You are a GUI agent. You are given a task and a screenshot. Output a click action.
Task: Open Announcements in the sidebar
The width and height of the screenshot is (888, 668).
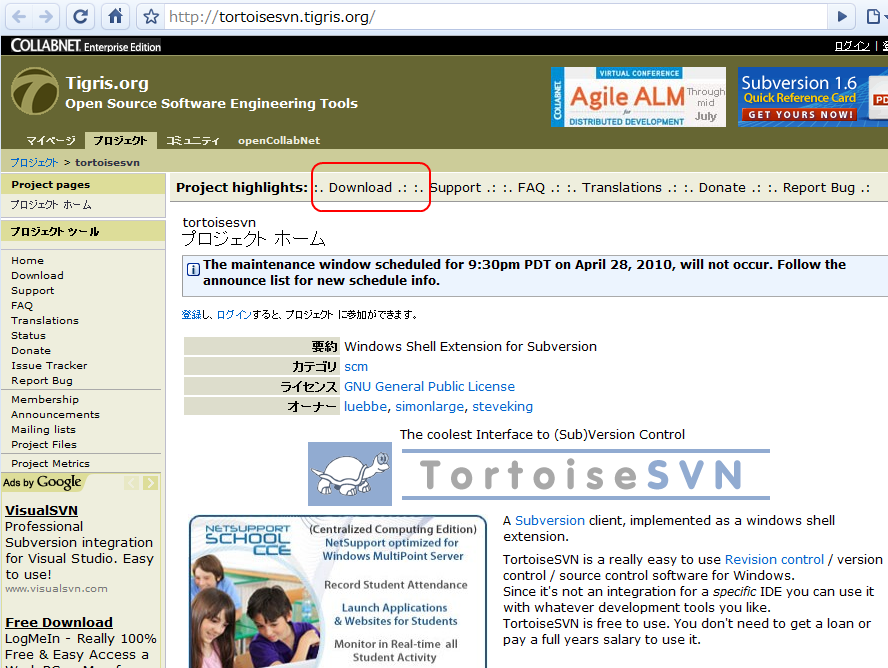point(56,414)
